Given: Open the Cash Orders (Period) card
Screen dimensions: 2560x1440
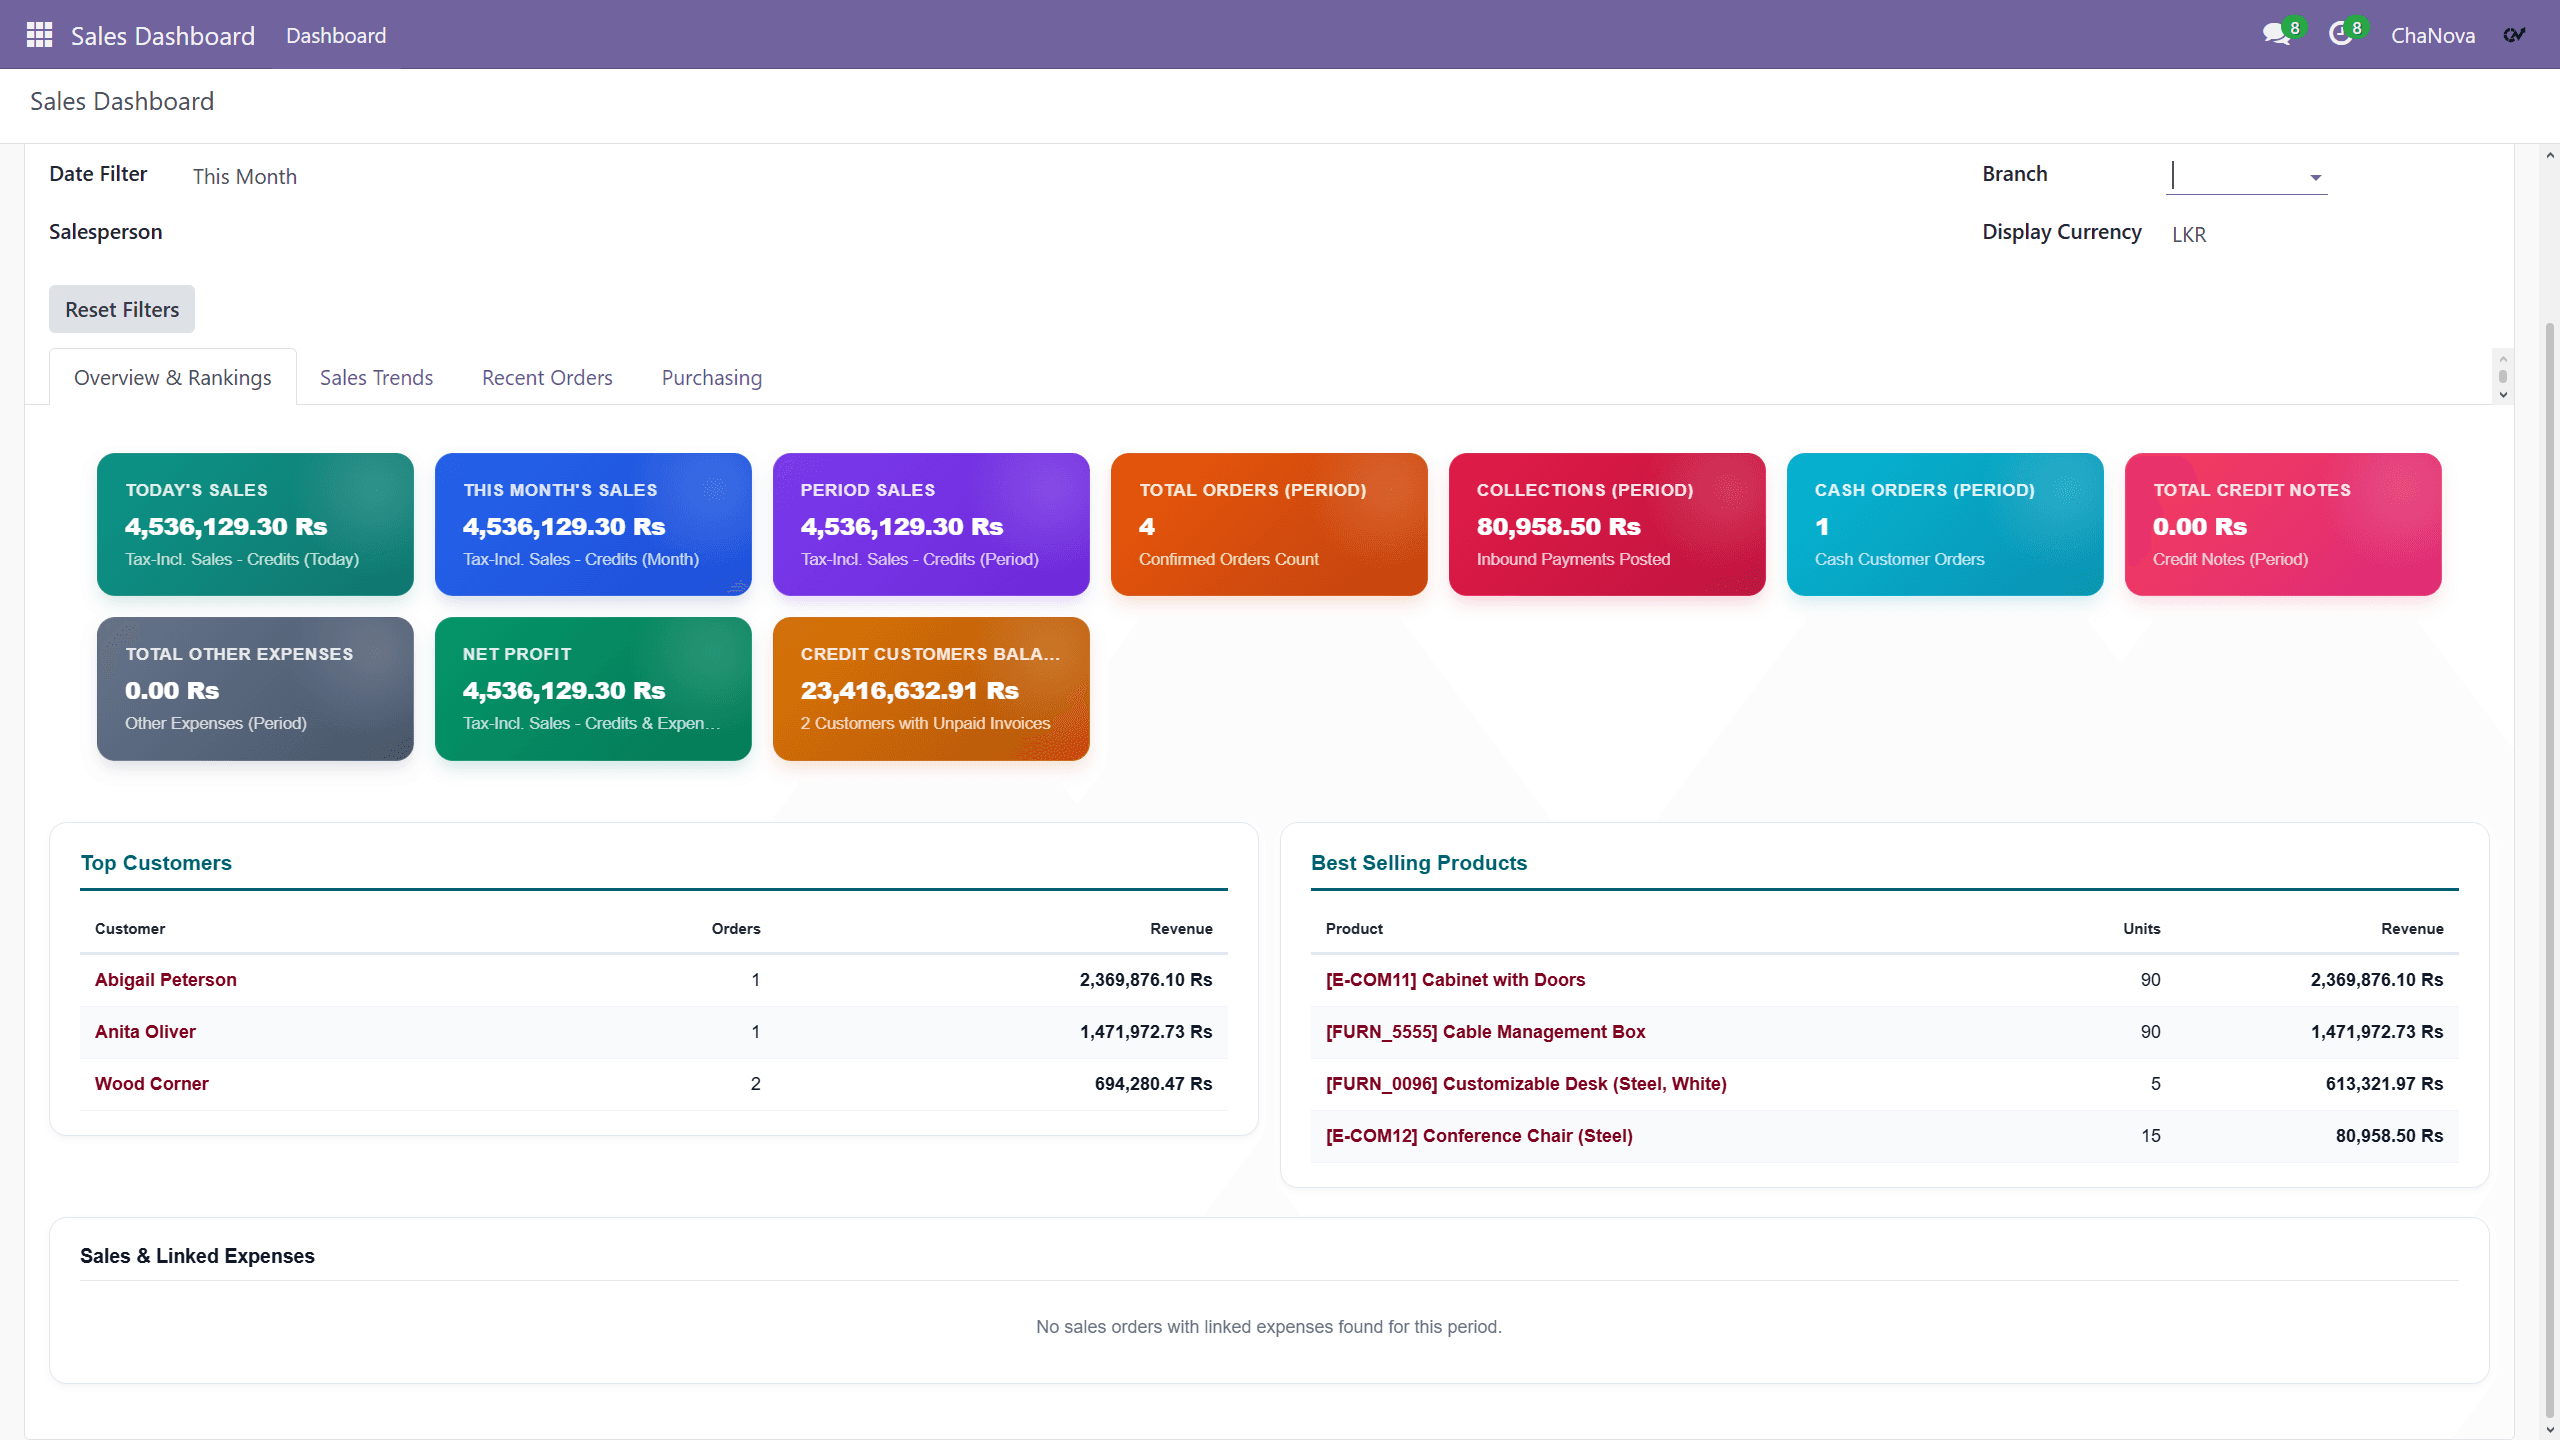Looking at the screenshot, I should pos(1945,524).
